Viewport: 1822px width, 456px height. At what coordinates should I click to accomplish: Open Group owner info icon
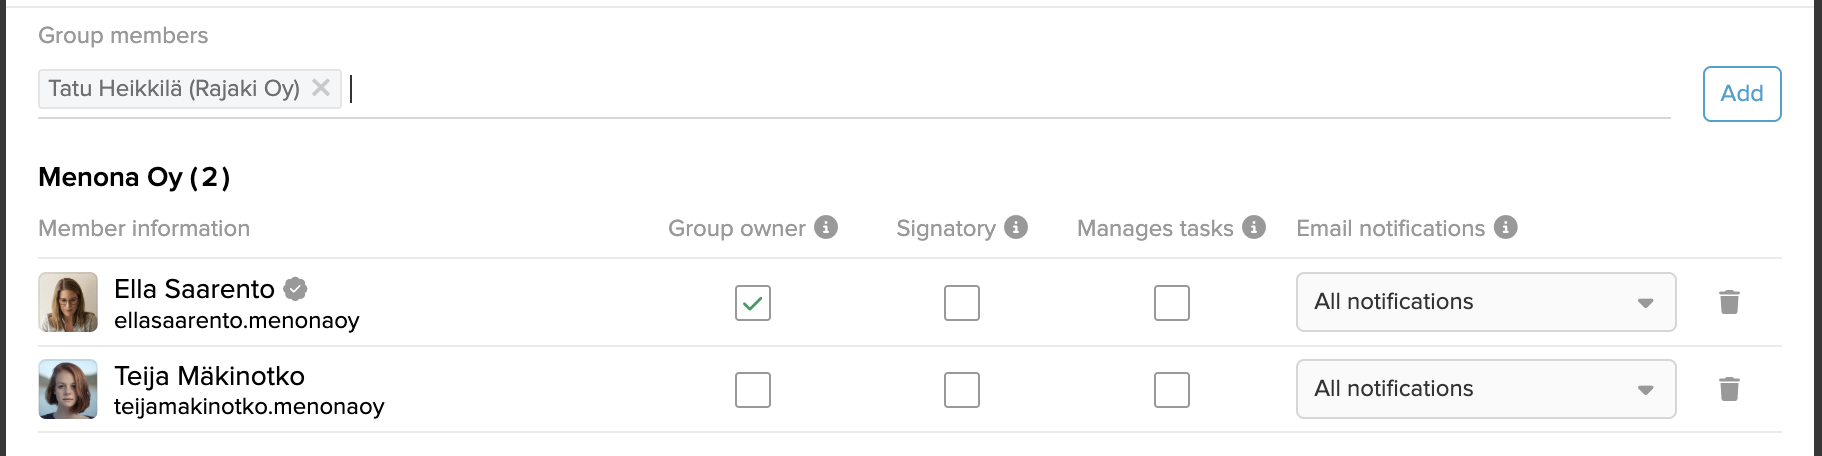tap(826, 227)
